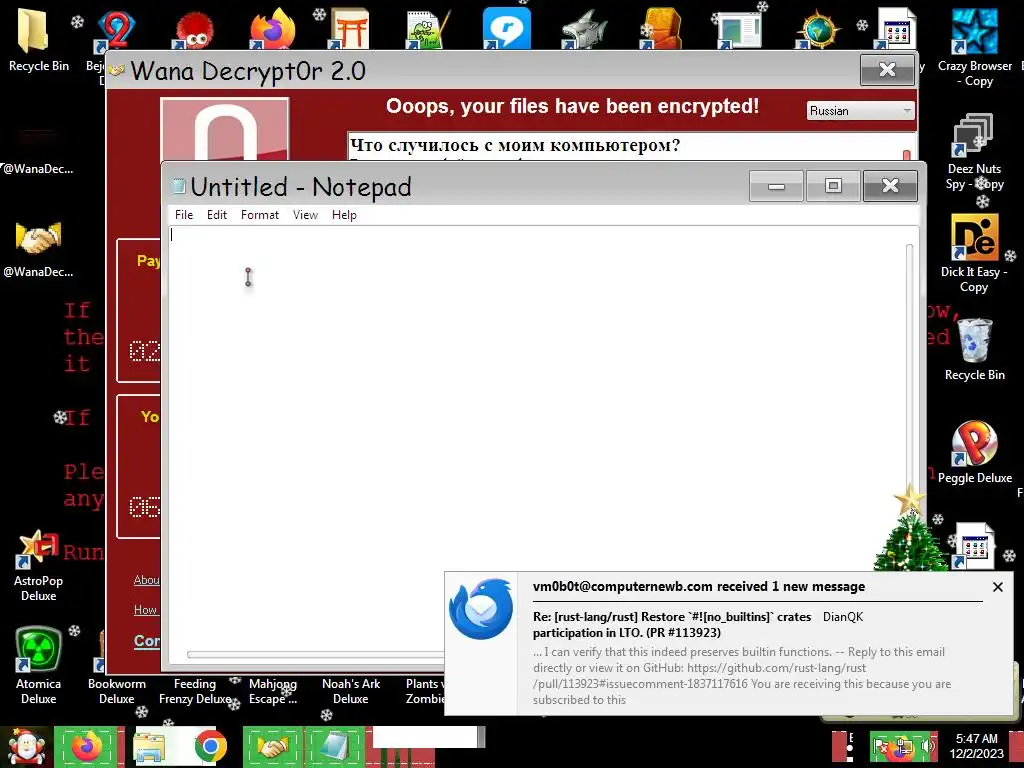Dismiss the Thunderbird new message notification
Screen dimensions: 1024x768
point(997,587)
